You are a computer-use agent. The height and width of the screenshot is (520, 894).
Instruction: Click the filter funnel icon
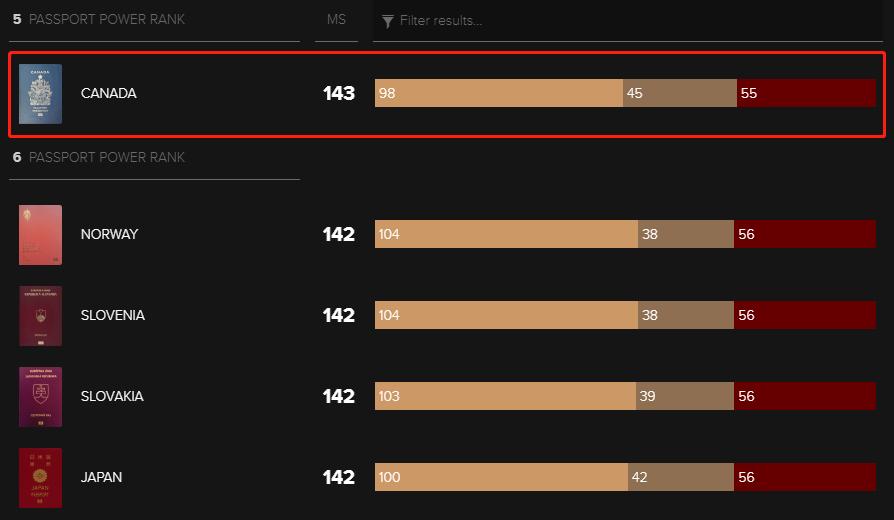tap(387, 21)
